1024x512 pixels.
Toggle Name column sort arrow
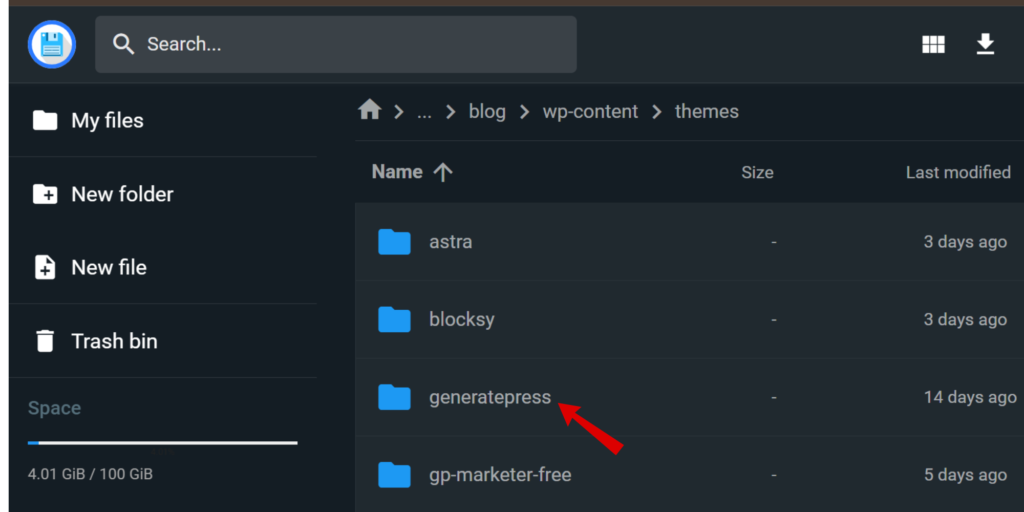click(x=443, y=172)
